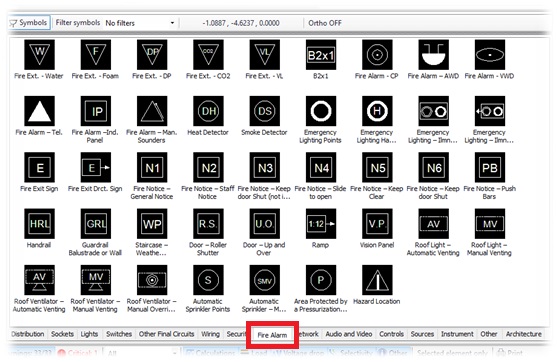Screen dimensions: 558x362
Task: Go to the Wiring tab
Action: pyautogui.click(x=210, y=334)
